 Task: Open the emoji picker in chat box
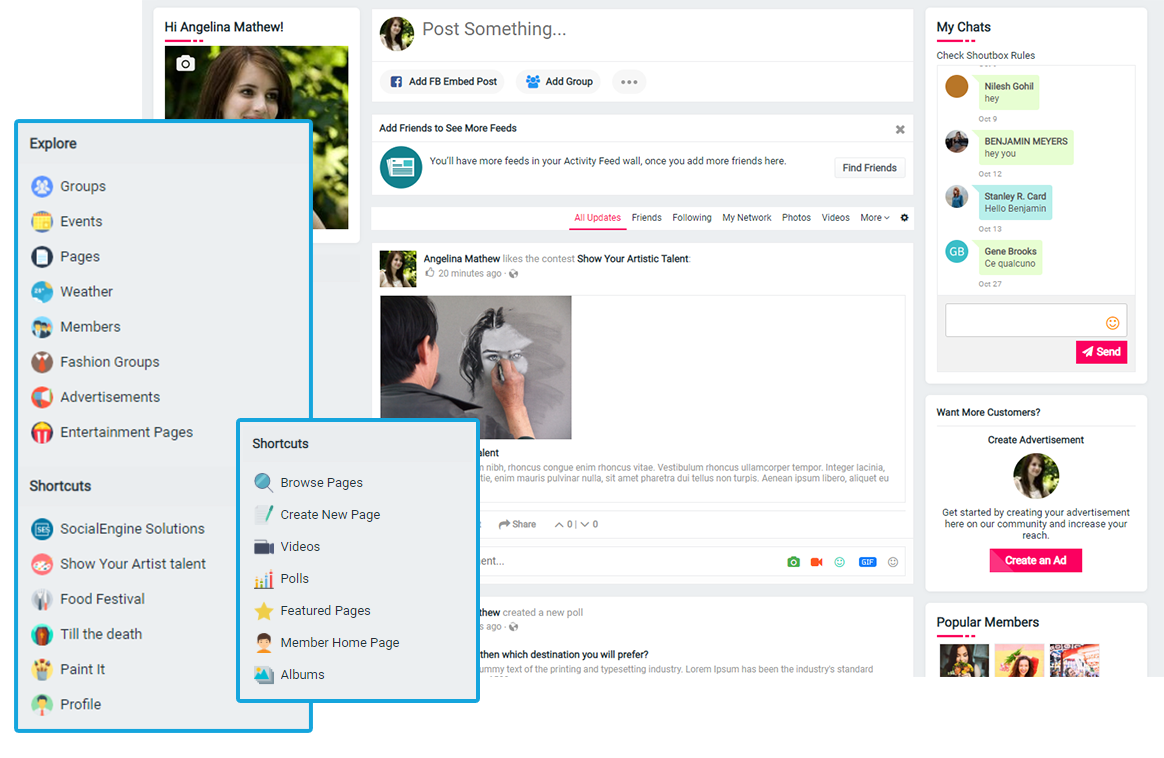click(x=1112, y=322)
